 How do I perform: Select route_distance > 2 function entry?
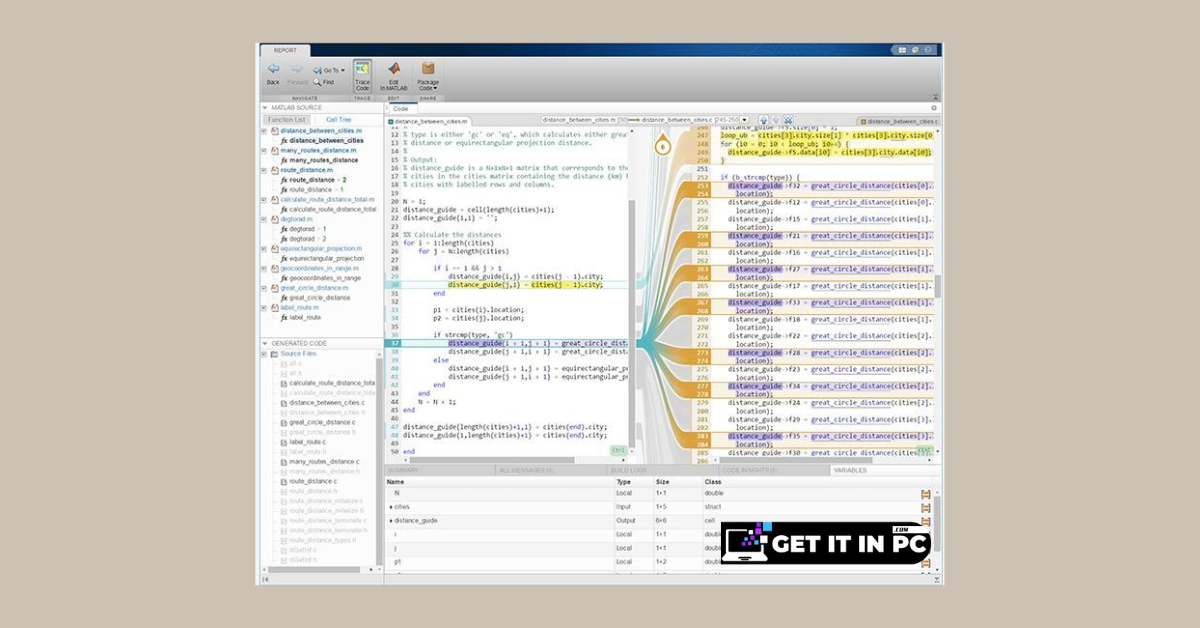click(x=313, y=180)
